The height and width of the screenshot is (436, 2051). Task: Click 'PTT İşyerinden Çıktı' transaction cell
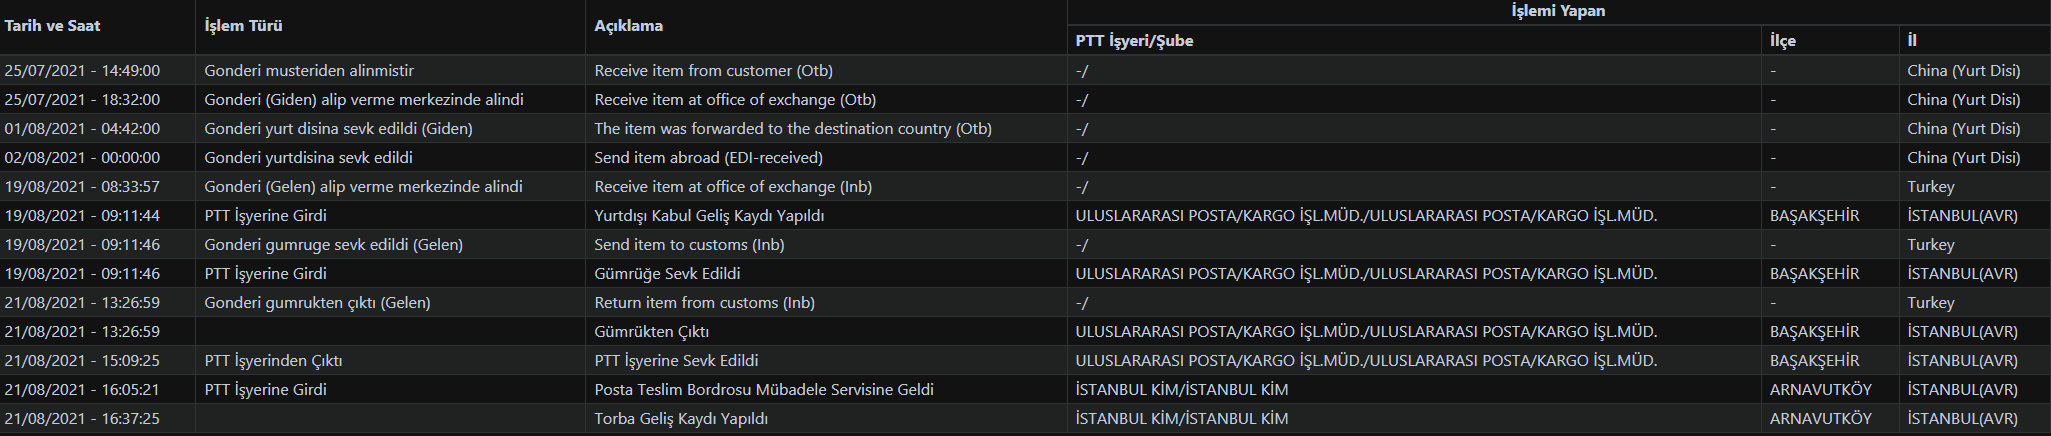(273, 361)
